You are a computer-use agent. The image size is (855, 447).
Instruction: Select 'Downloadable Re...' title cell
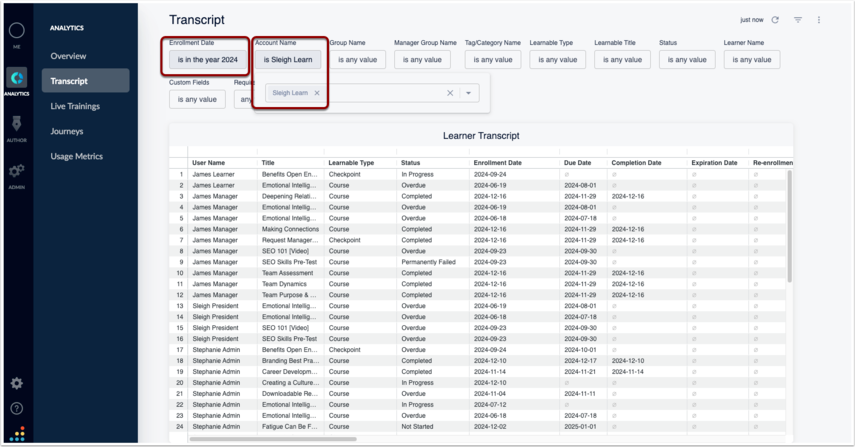290,394
